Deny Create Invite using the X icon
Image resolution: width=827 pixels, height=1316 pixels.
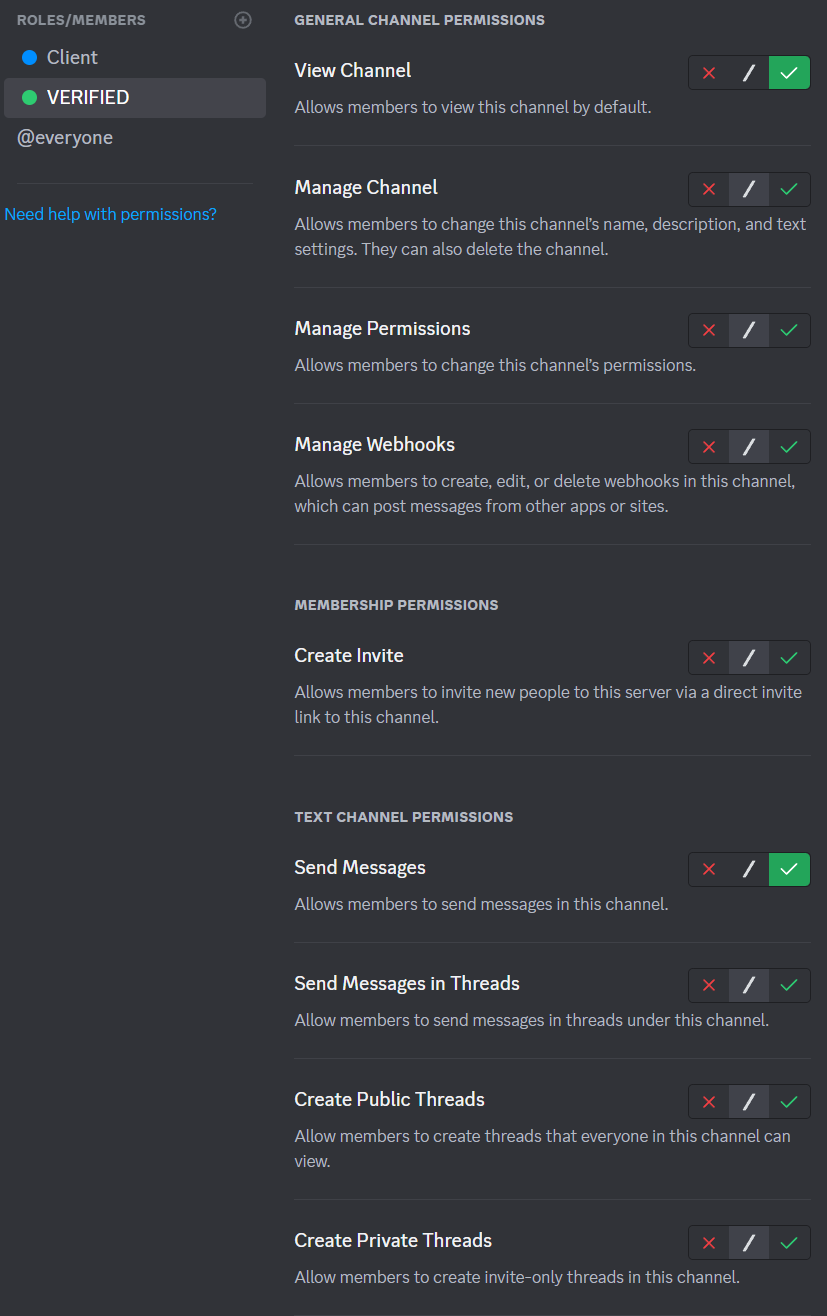click(709, 658)
